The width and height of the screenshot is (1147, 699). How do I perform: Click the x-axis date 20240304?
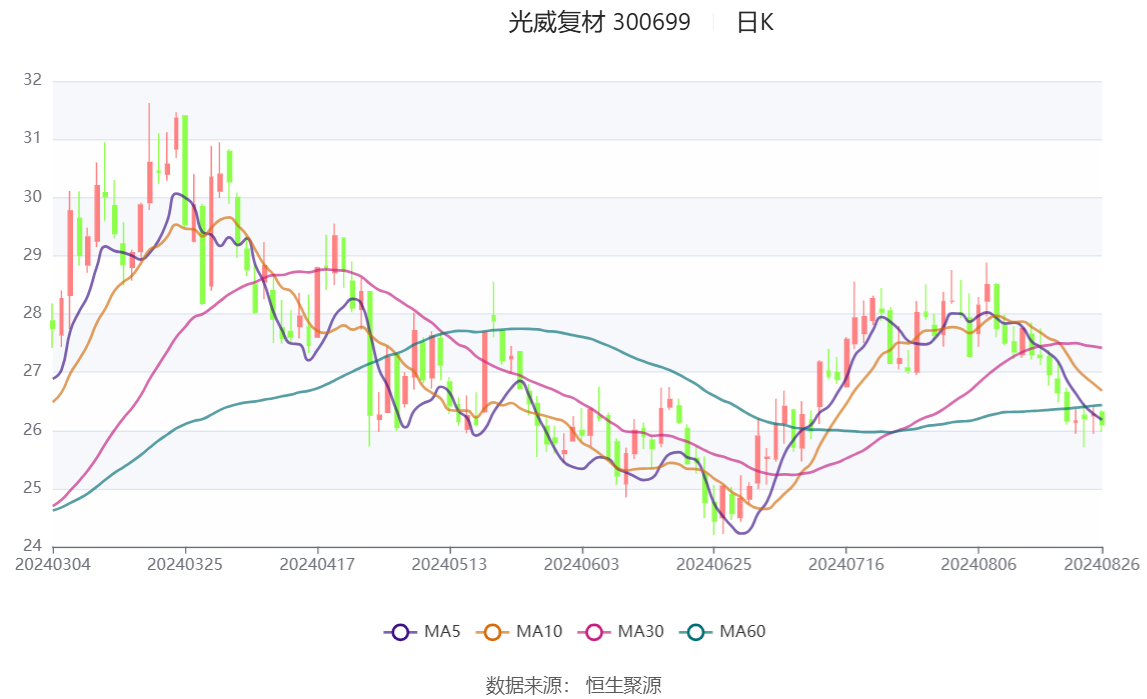[53, 564]
